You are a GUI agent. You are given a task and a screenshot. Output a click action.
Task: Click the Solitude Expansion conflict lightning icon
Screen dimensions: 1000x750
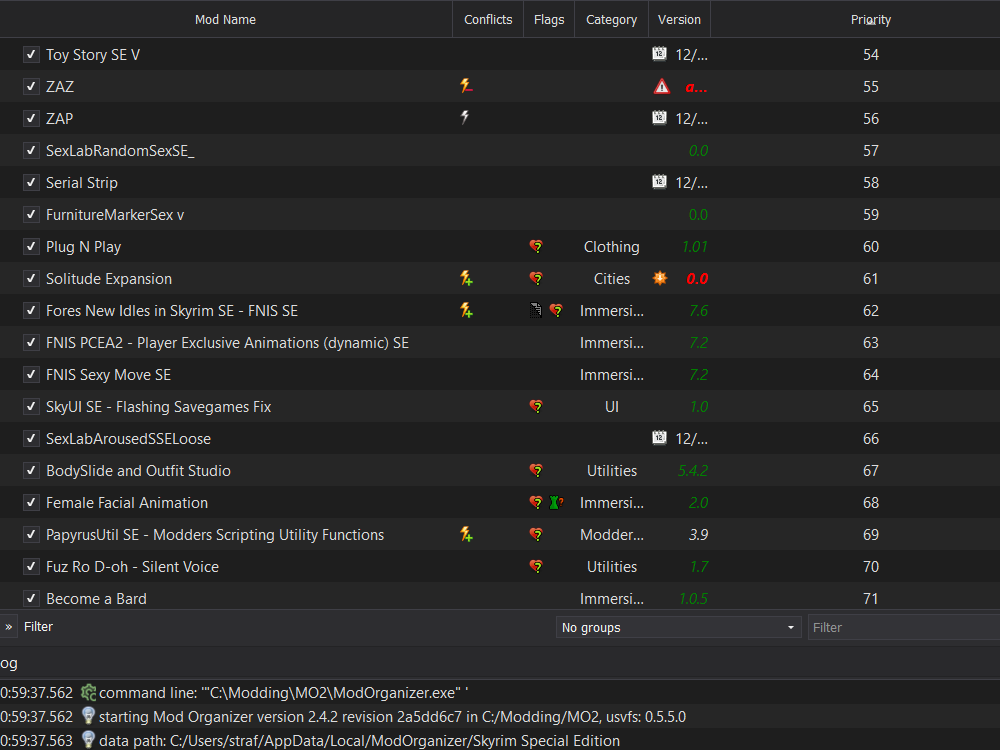click(x=466, y=278)
